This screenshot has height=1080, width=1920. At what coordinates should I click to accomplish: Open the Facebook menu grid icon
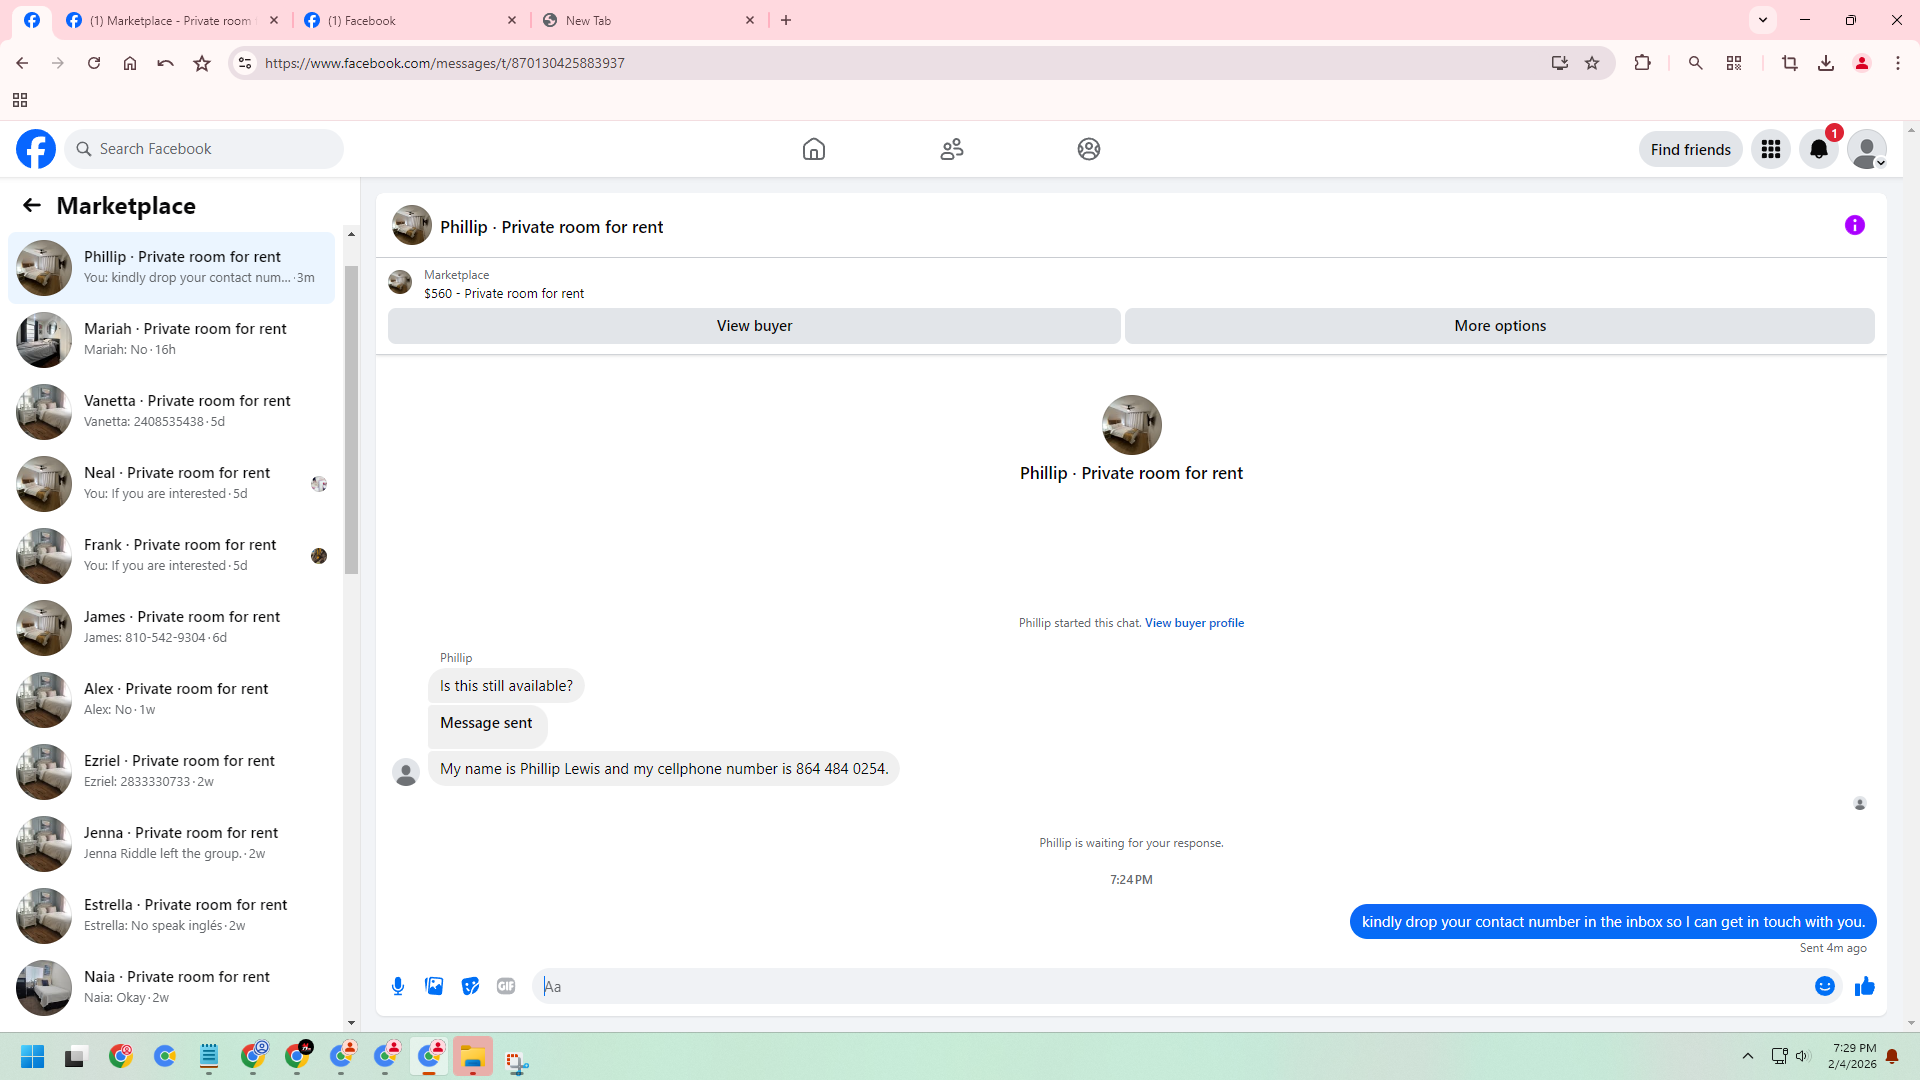[x=1770, y=149]
